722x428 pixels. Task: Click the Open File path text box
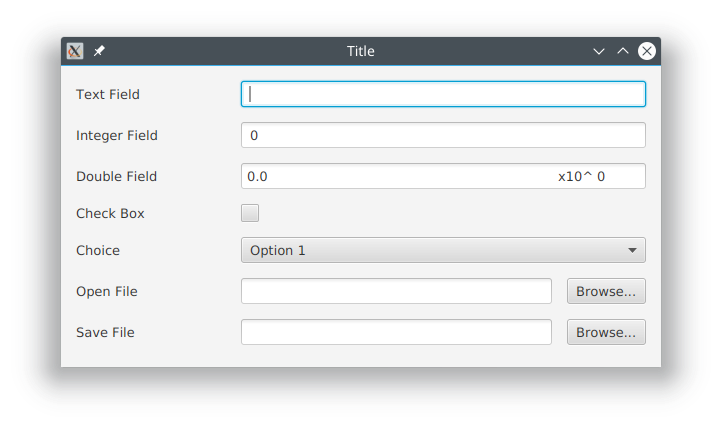396,291
